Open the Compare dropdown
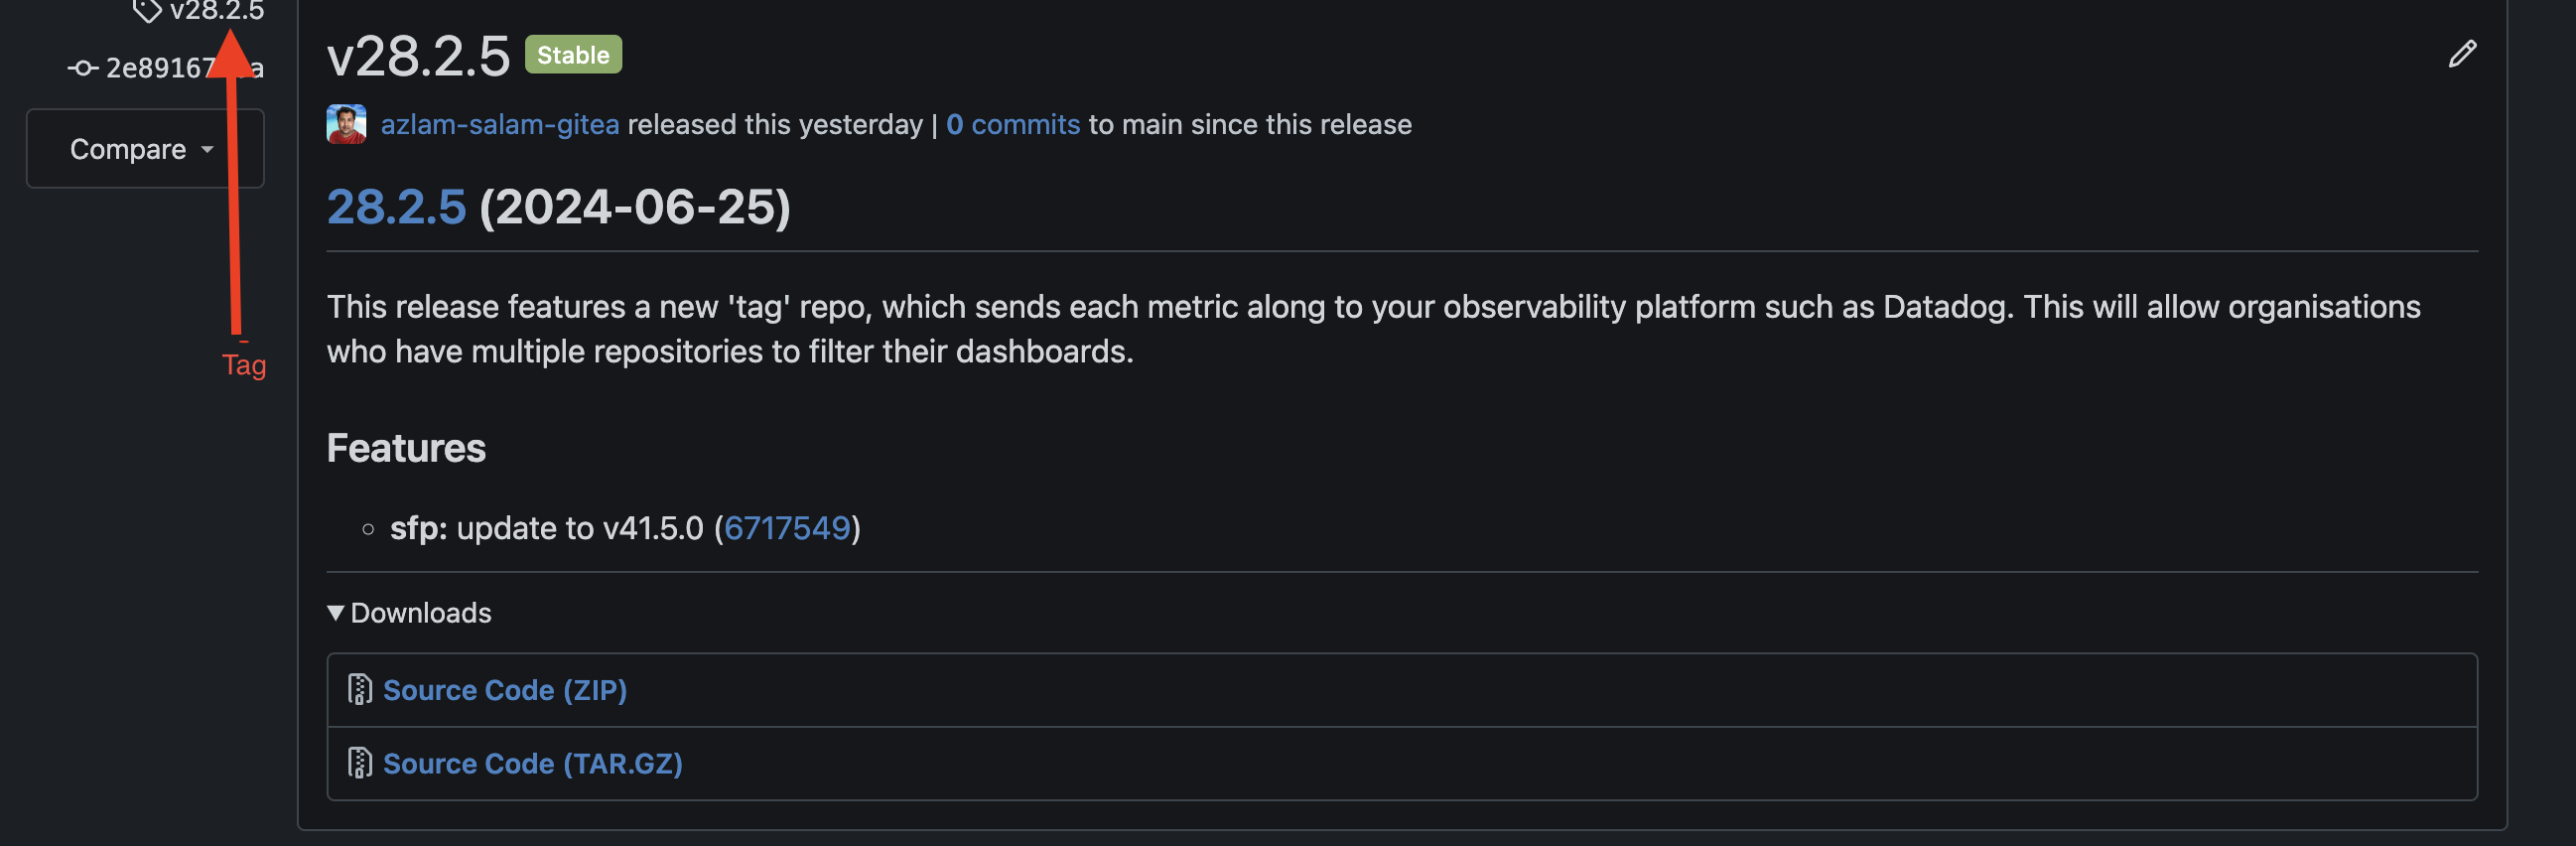Screen dimensions: 2576x846 (x=144, y=149)
